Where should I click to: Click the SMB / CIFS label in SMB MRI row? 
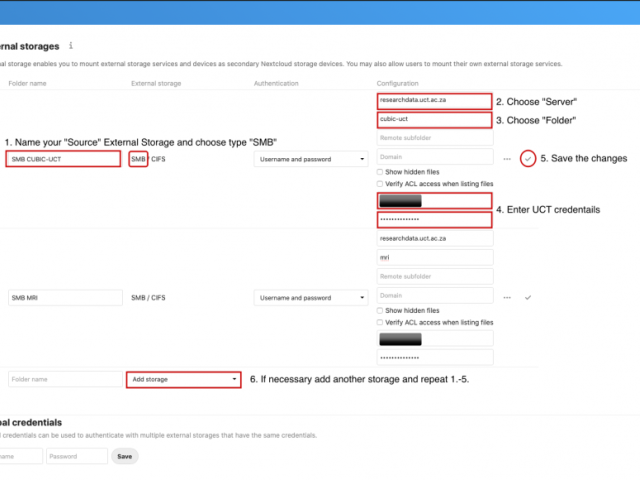pos(148,298)
